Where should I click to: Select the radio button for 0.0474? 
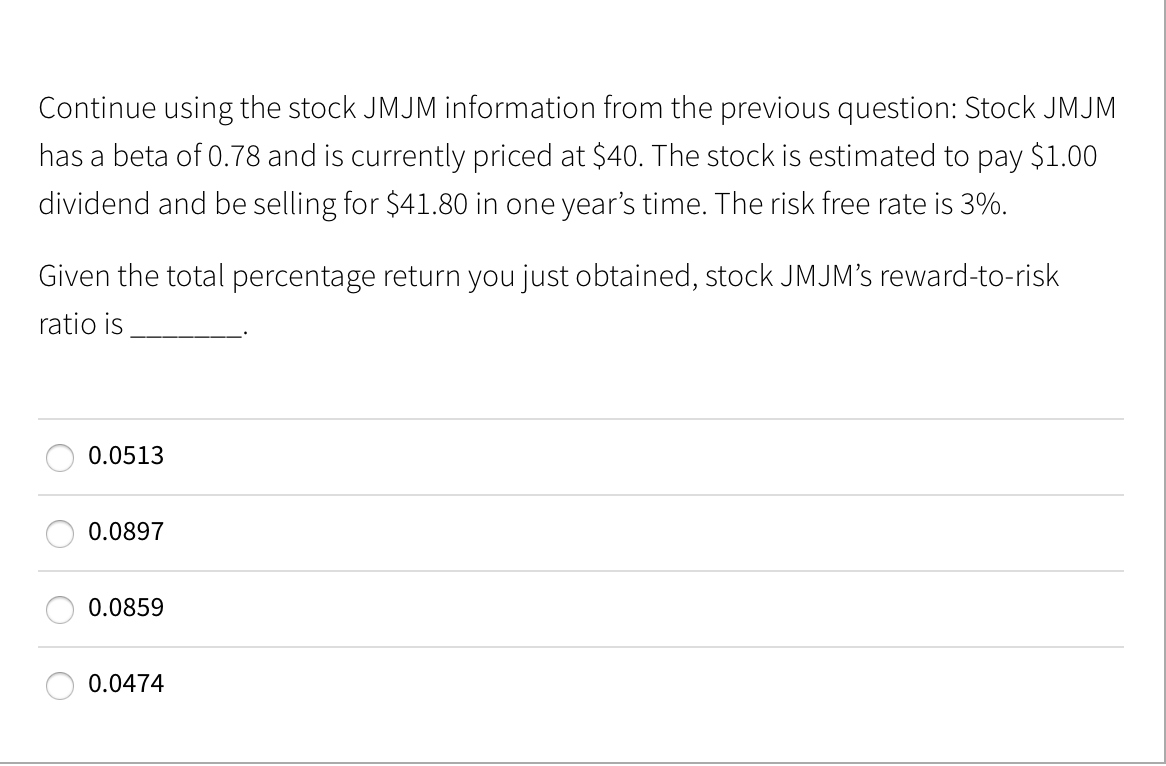(x=60, y=685)
